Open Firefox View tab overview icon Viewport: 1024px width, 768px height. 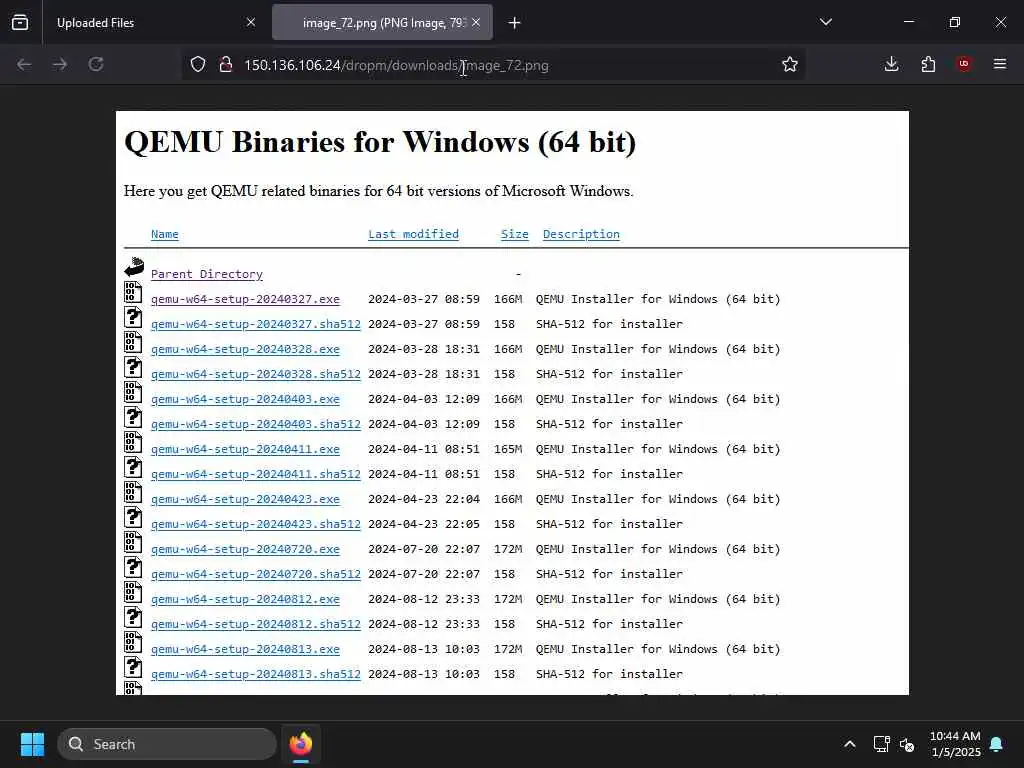click(x=20, y=23)
